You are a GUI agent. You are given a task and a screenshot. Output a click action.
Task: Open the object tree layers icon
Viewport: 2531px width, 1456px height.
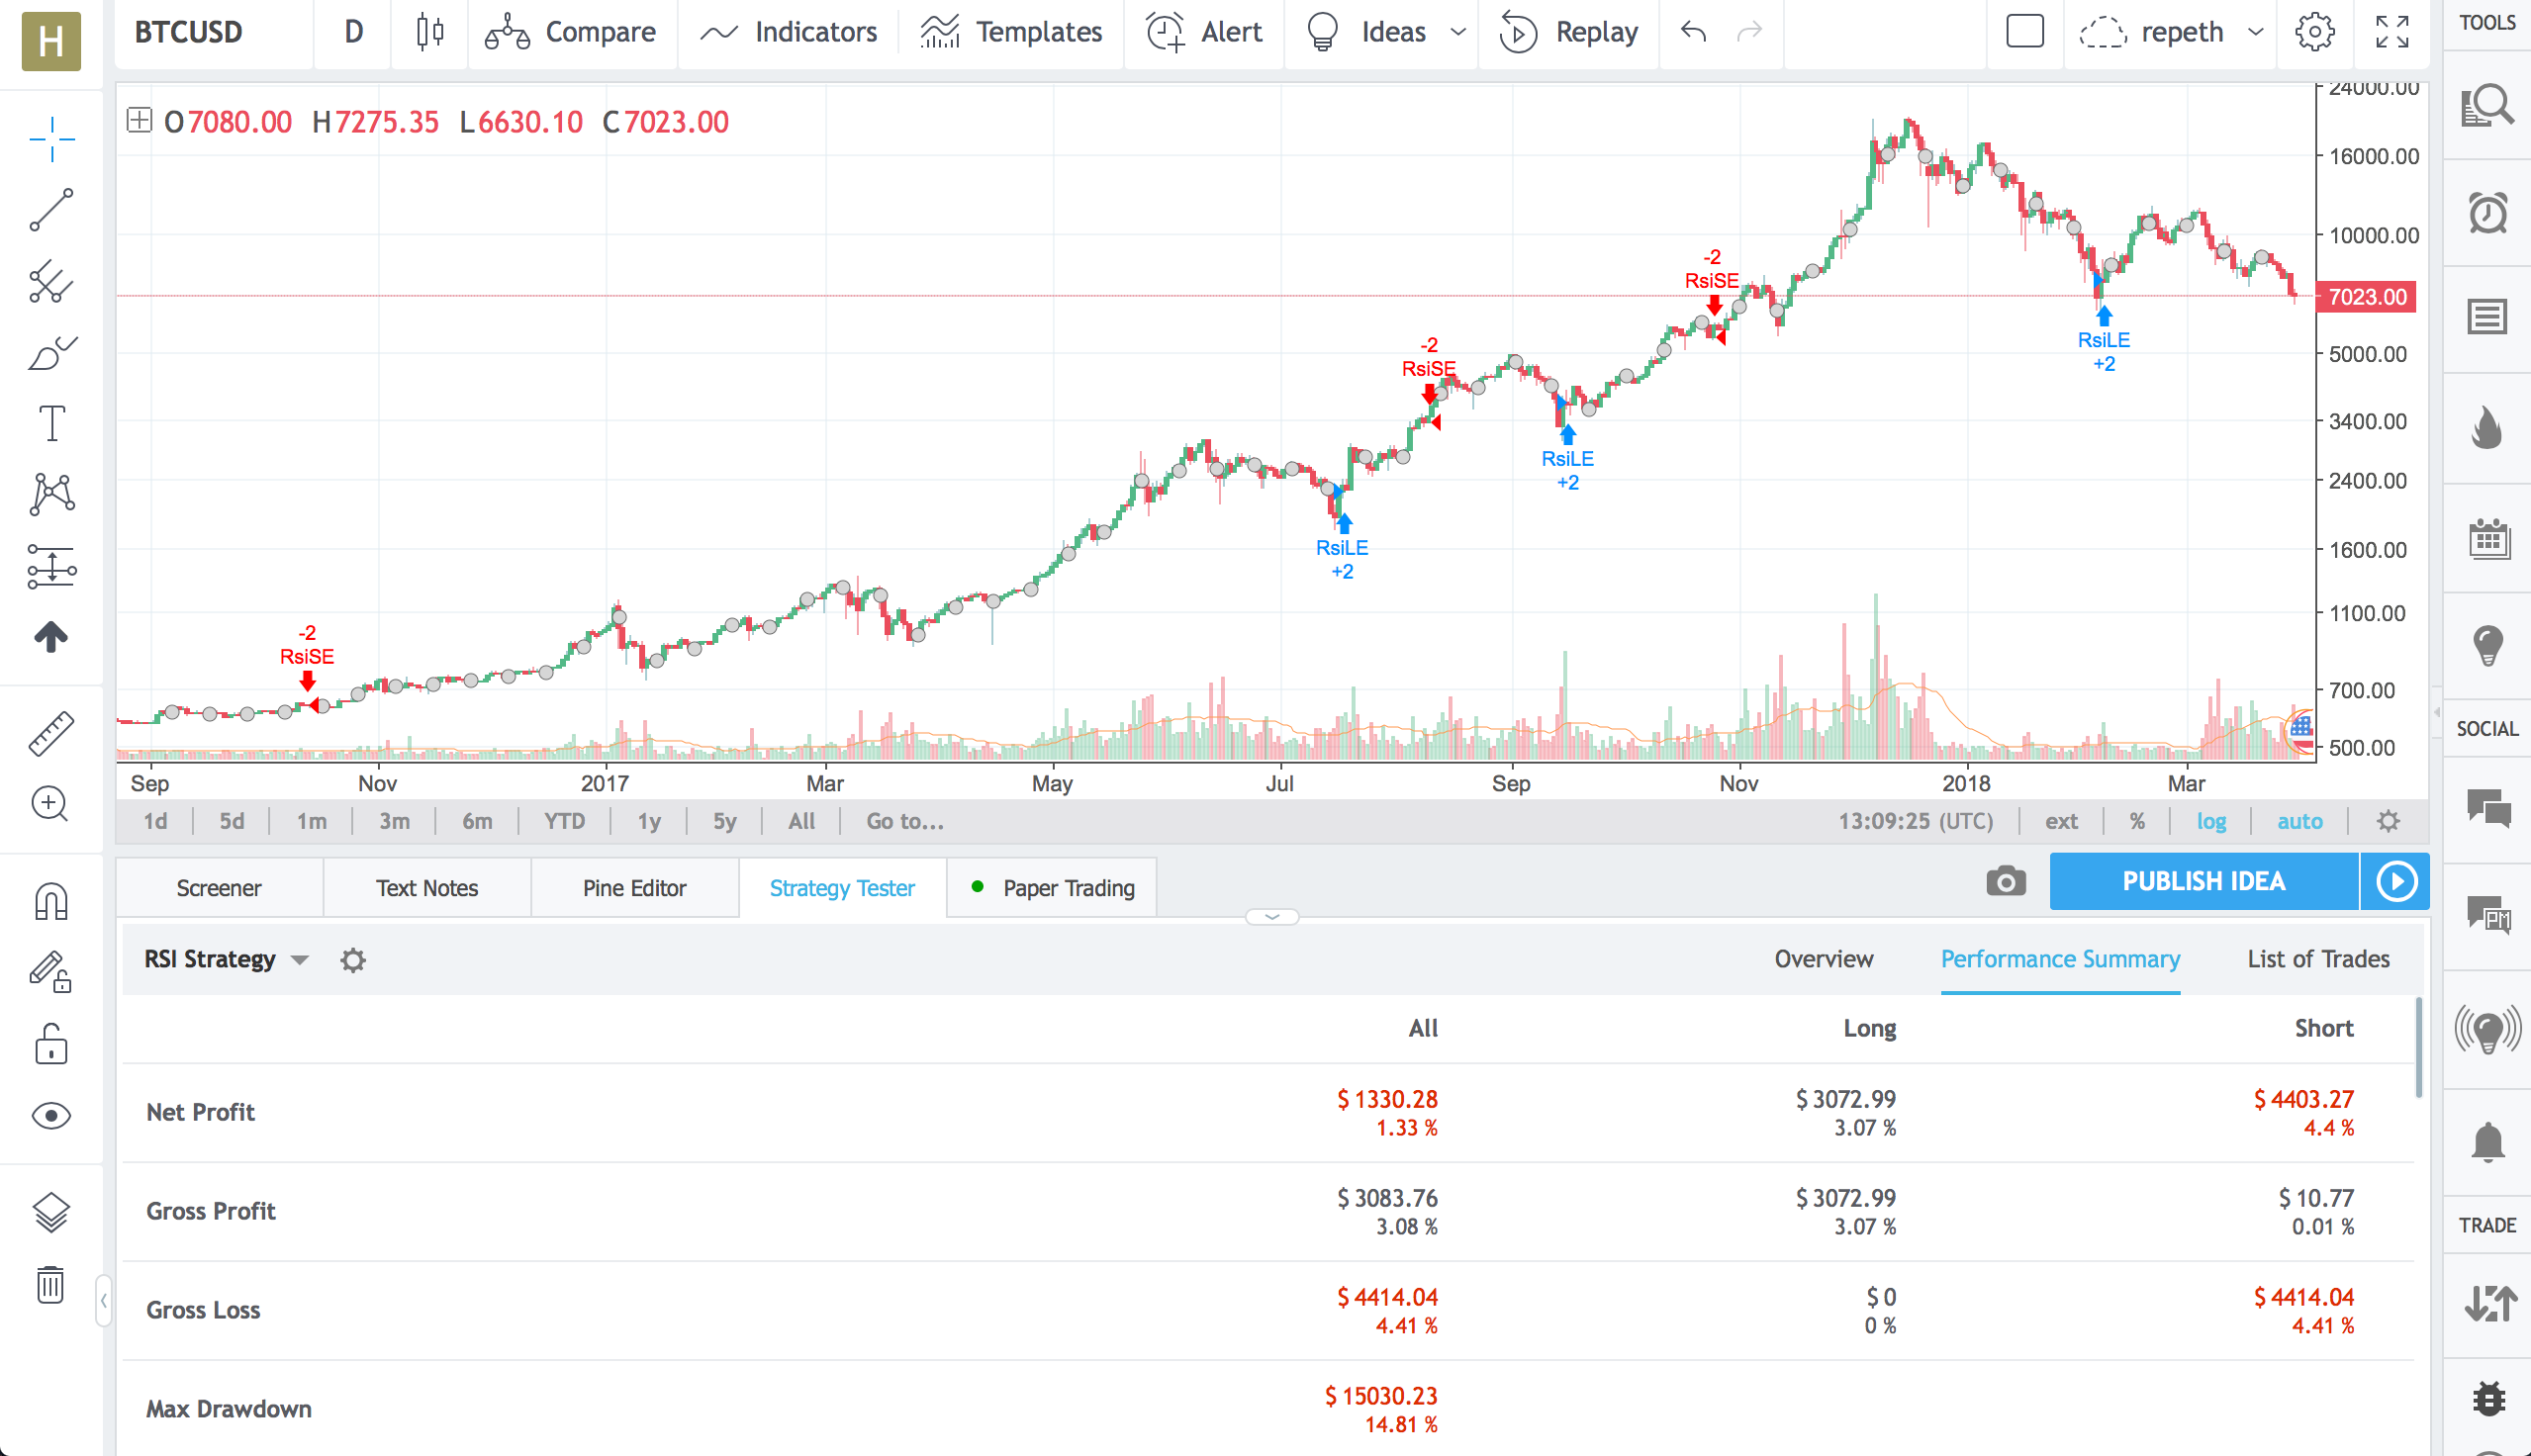51,1213
